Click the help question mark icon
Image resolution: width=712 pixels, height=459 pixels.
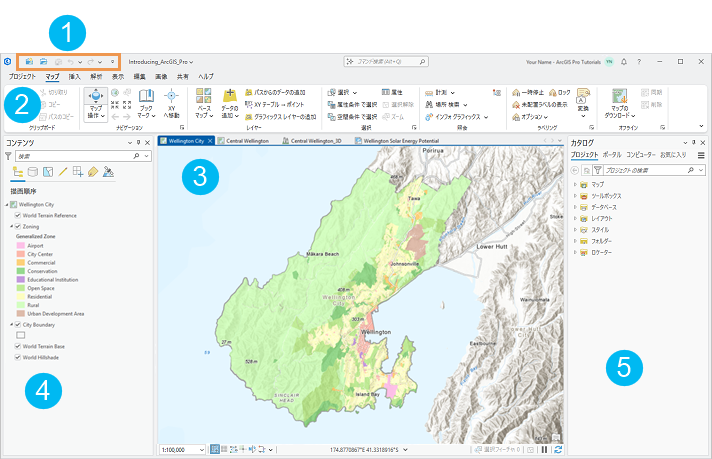click(639, 62)
